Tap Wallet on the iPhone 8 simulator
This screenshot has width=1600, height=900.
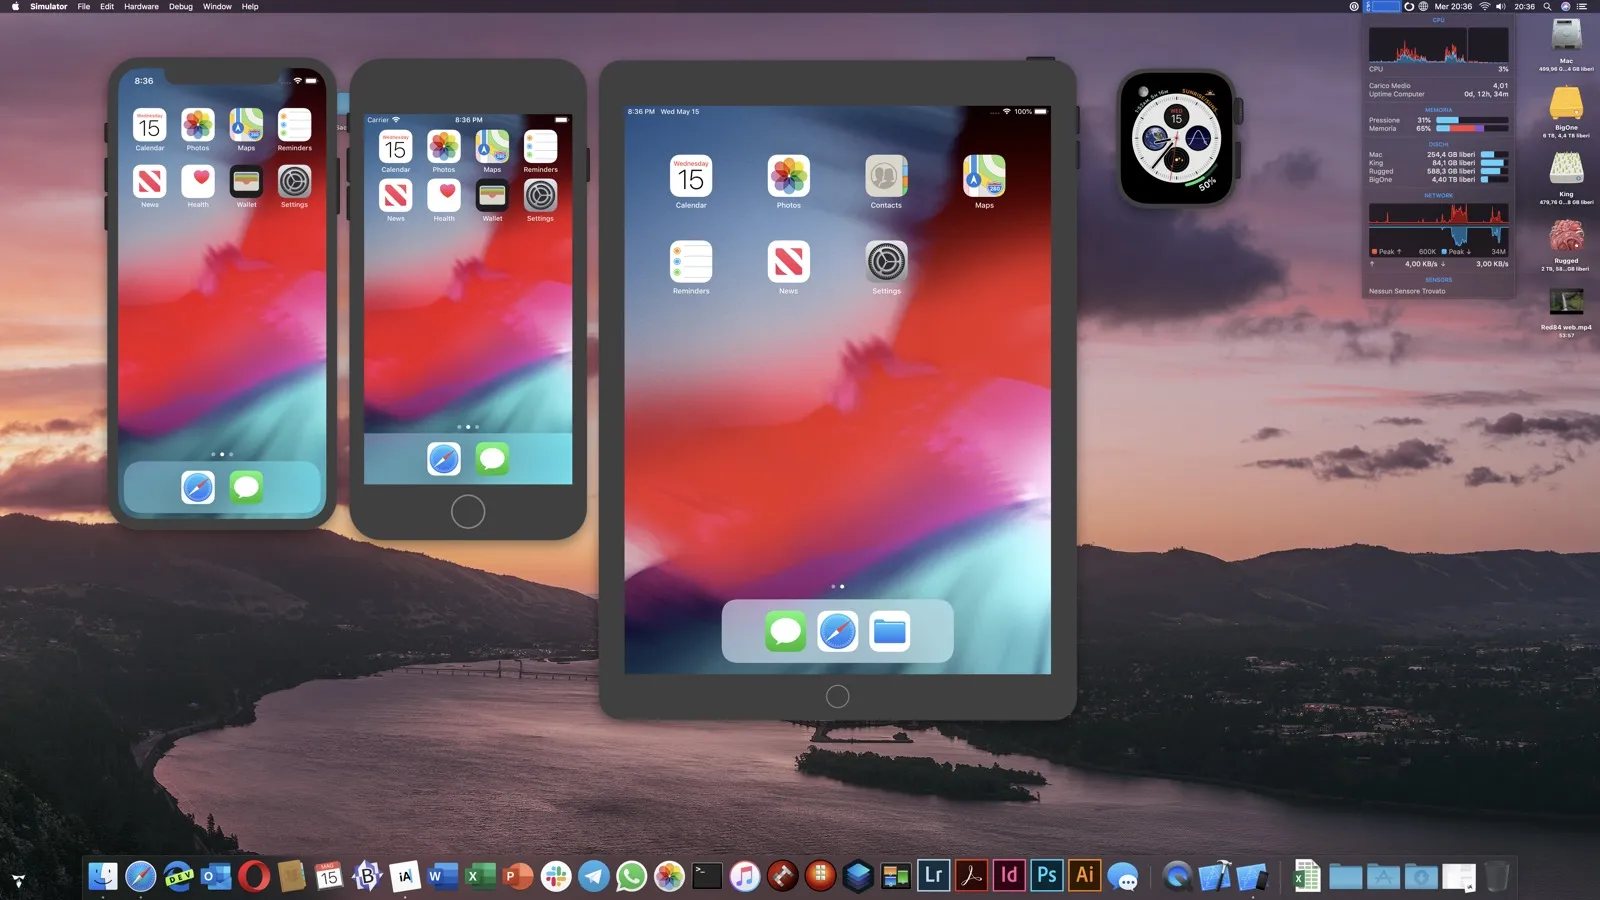491,195
